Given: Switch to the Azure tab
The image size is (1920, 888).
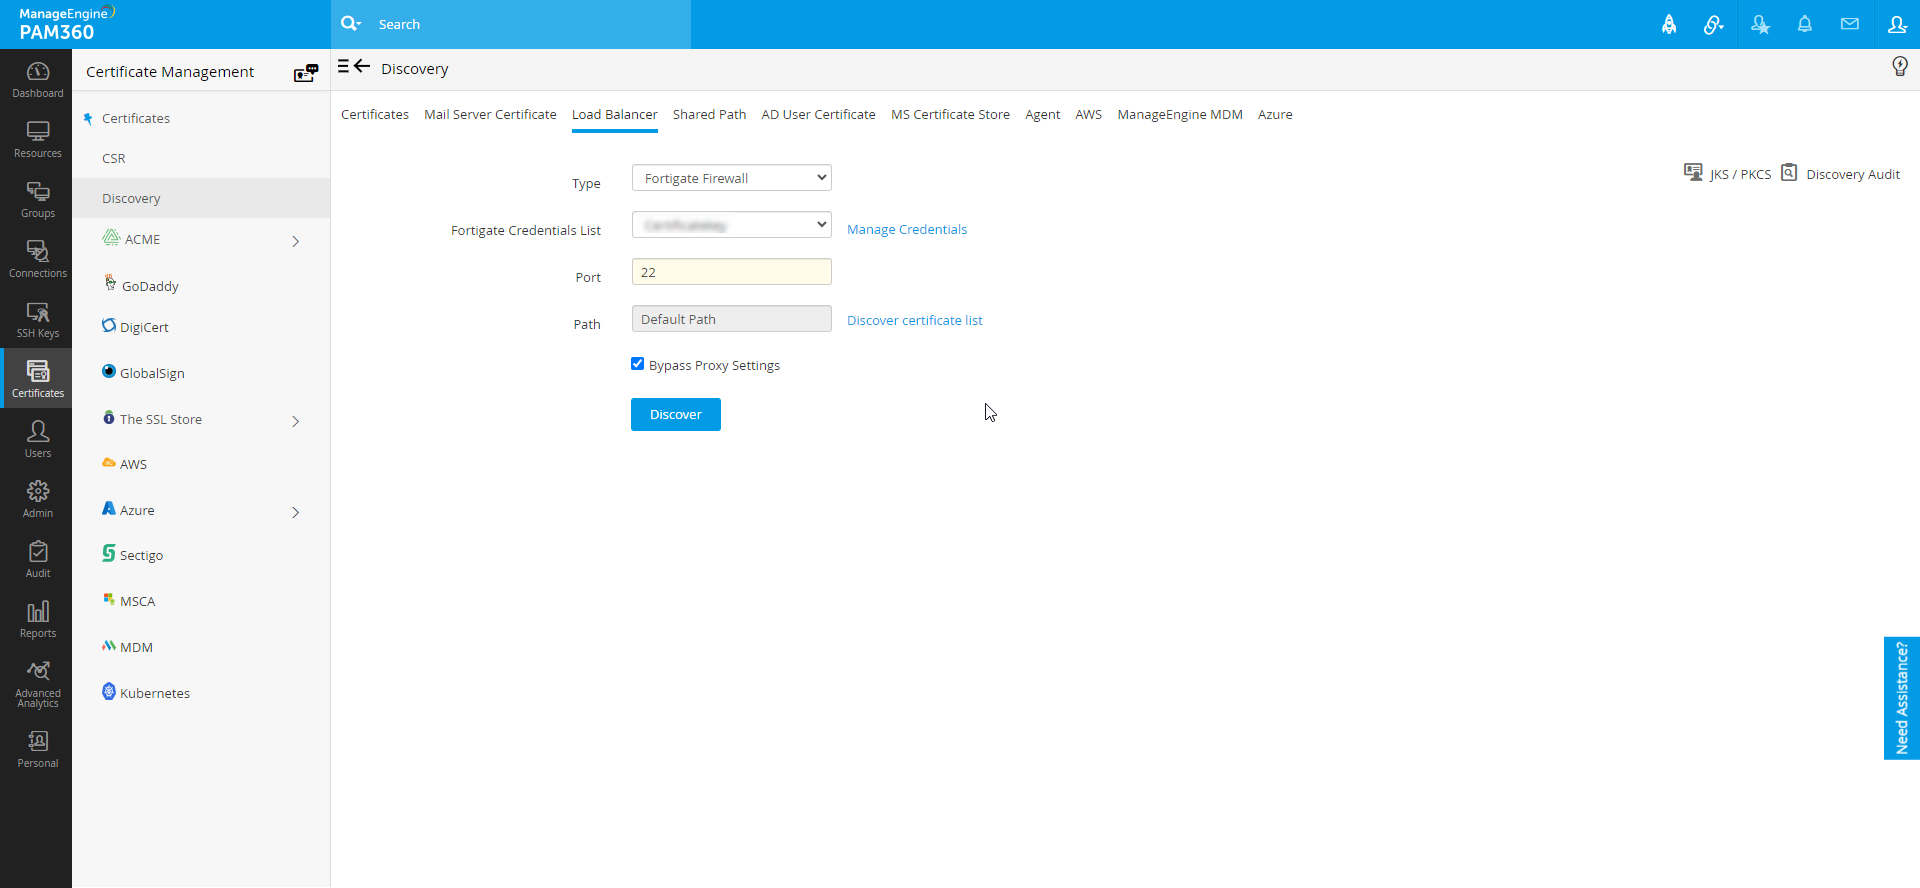Looking at the screenshot, I should tap(1275, 115).
